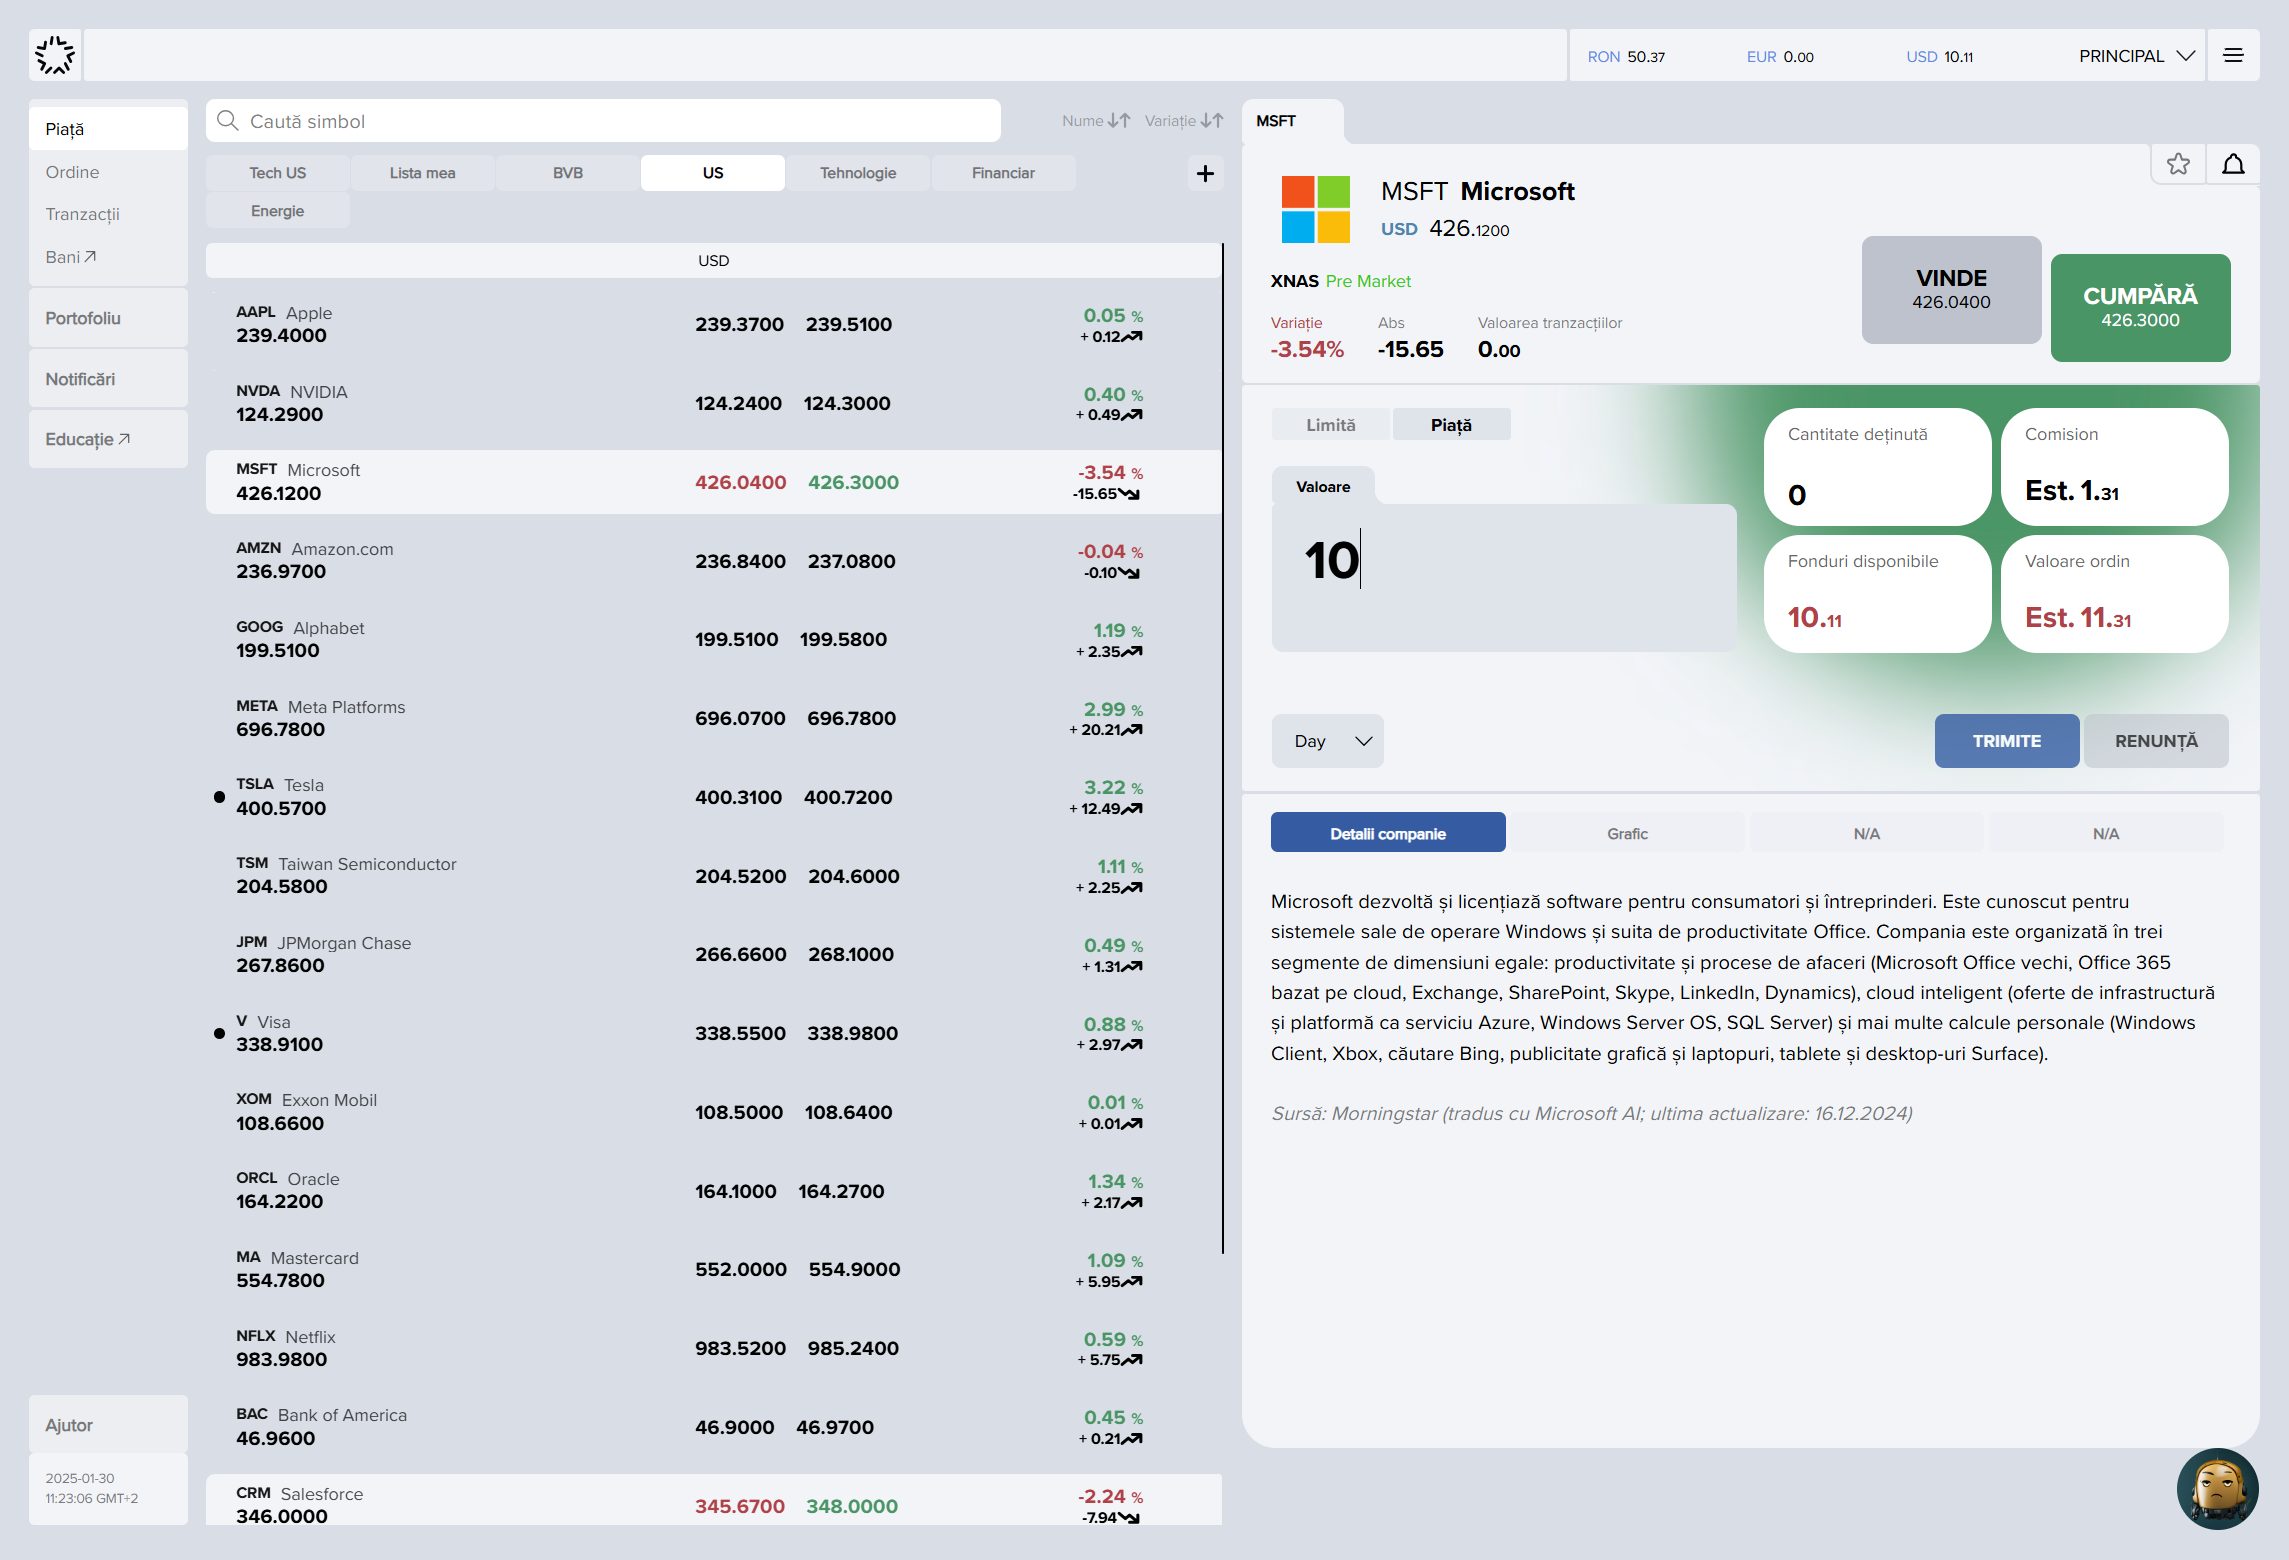Go to Piață in the sidebar
This screenshot has width=2289, height=1560.
click(108, 129)
